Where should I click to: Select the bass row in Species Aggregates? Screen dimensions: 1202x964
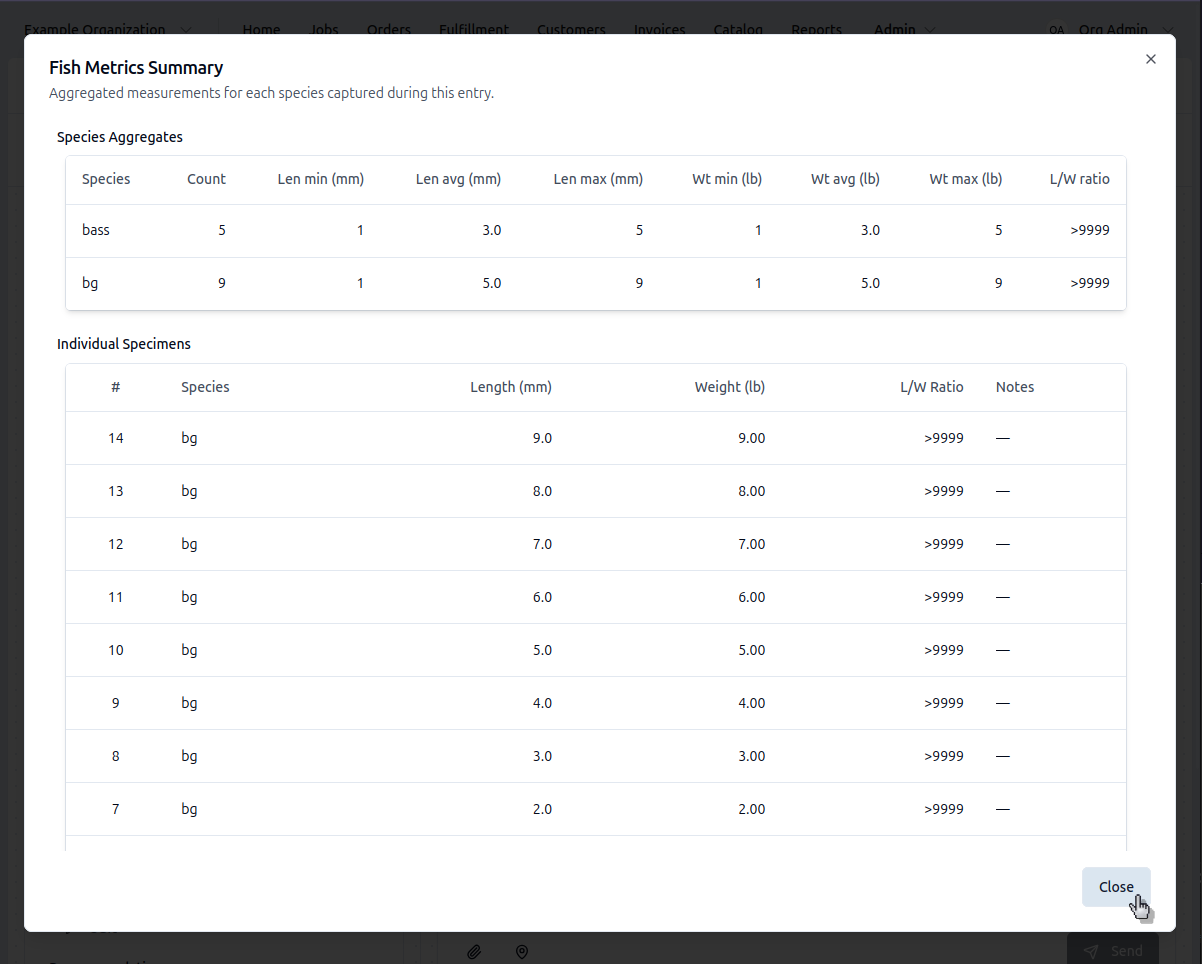pyautogui.click(x=595, y=230)
